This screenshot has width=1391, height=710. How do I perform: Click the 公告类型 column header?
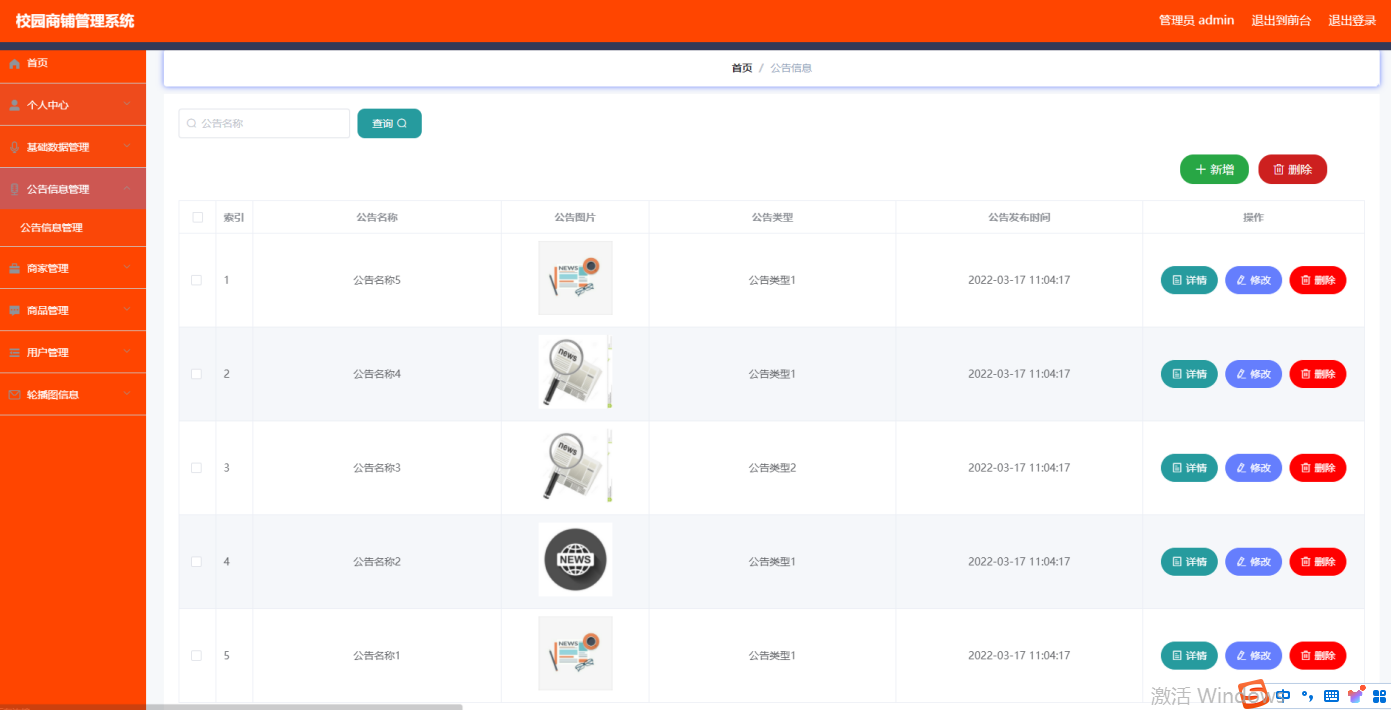[x=772, y=217]
